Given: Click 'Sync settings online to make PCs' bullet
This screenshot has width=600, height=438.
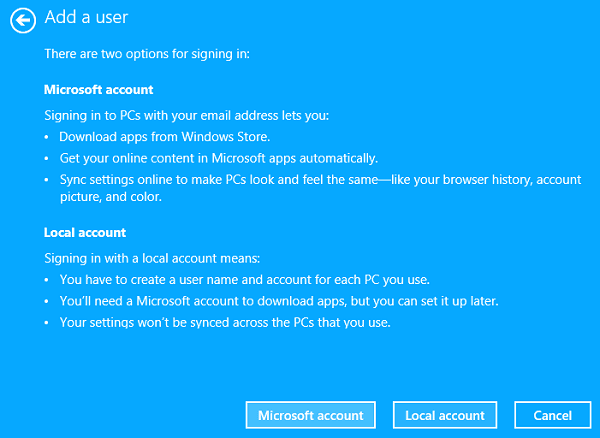Looking at the screenshot, I should click(x=321, y=188).
